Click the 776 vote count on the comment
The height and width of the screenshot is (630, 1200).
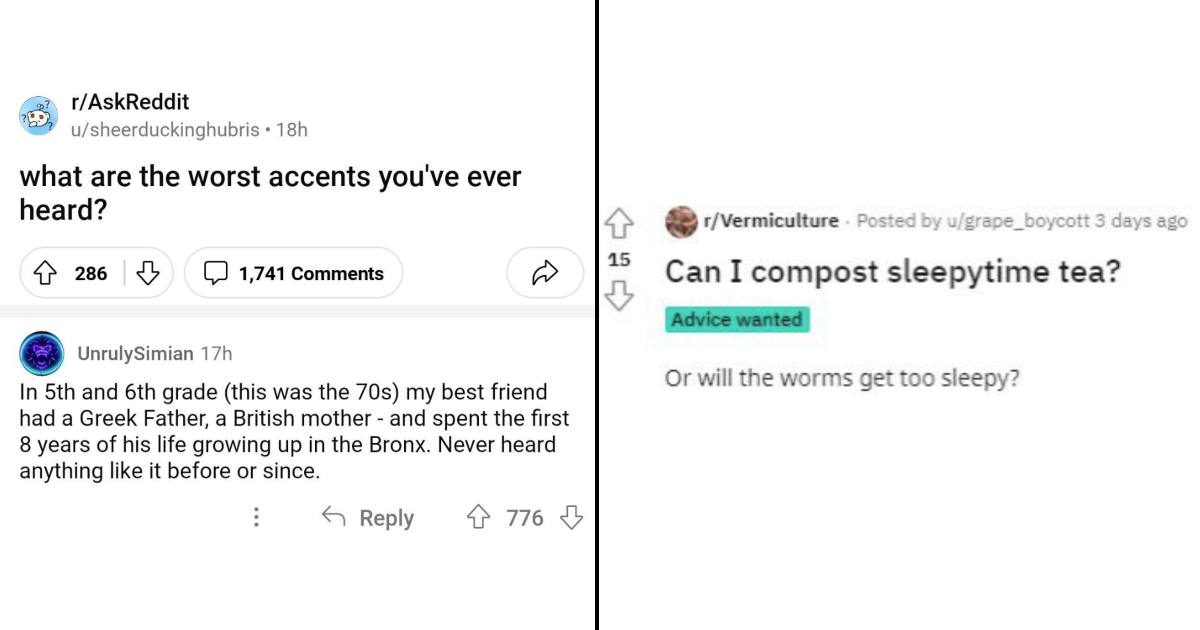tap(524, 517)
